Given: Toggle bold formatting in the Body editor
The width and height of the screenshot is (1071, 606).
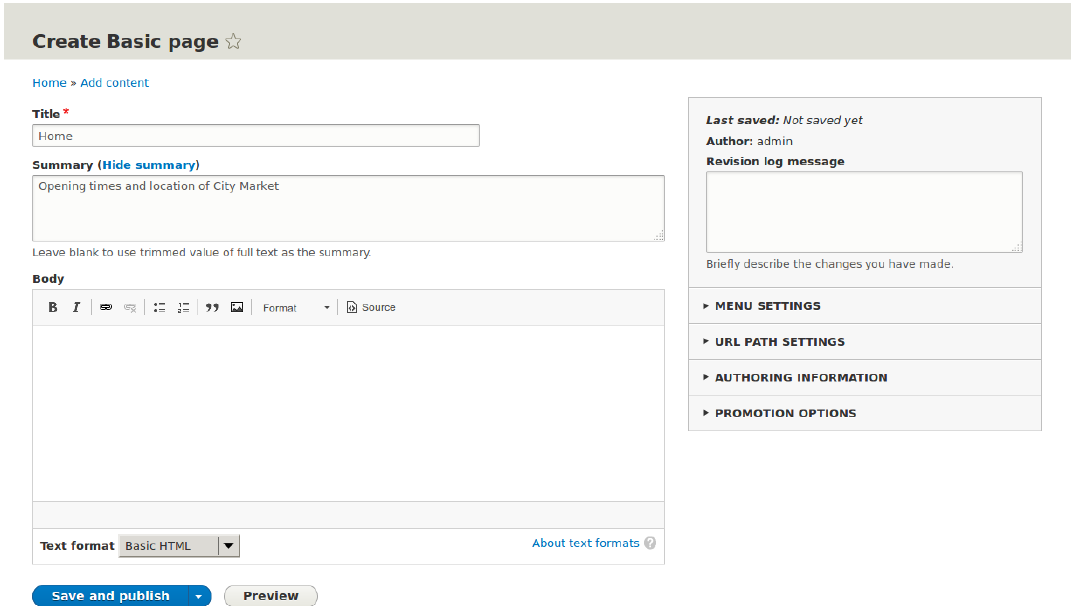Looking at the screenshot, I should pyautogui.click(x=52, y=308).
